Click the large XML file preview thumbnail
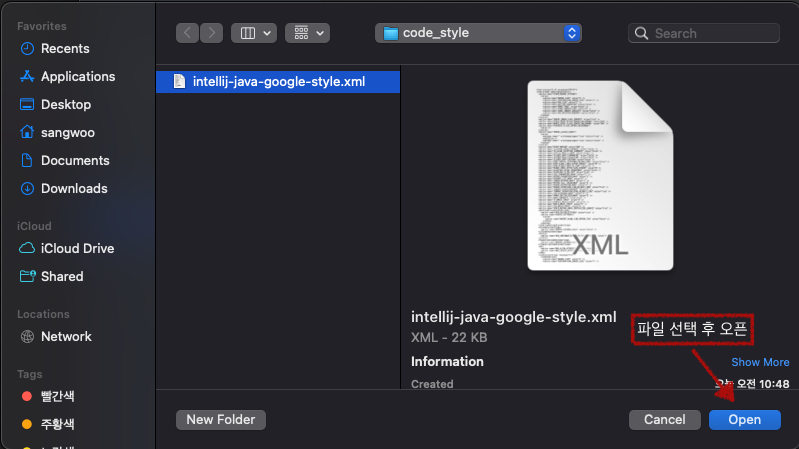Image resolution: width=799 pixels, height=449 pixels. pyautogui.click(x=600, y=175)
